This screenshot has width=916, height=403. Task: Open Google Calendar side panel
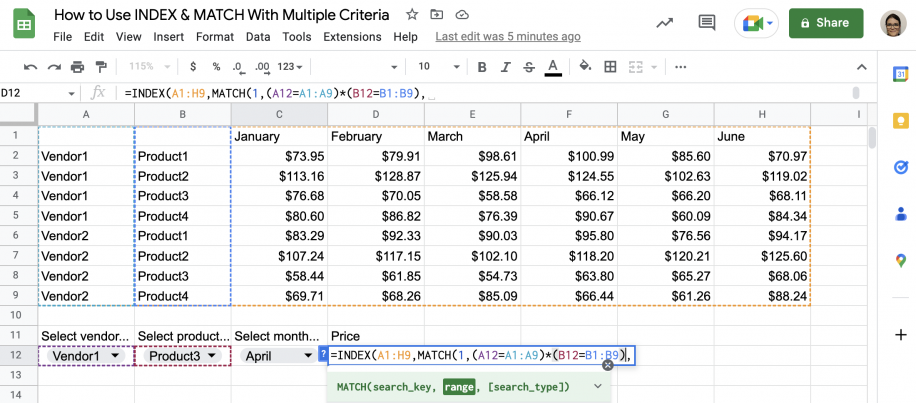click(x=900, y=75)
